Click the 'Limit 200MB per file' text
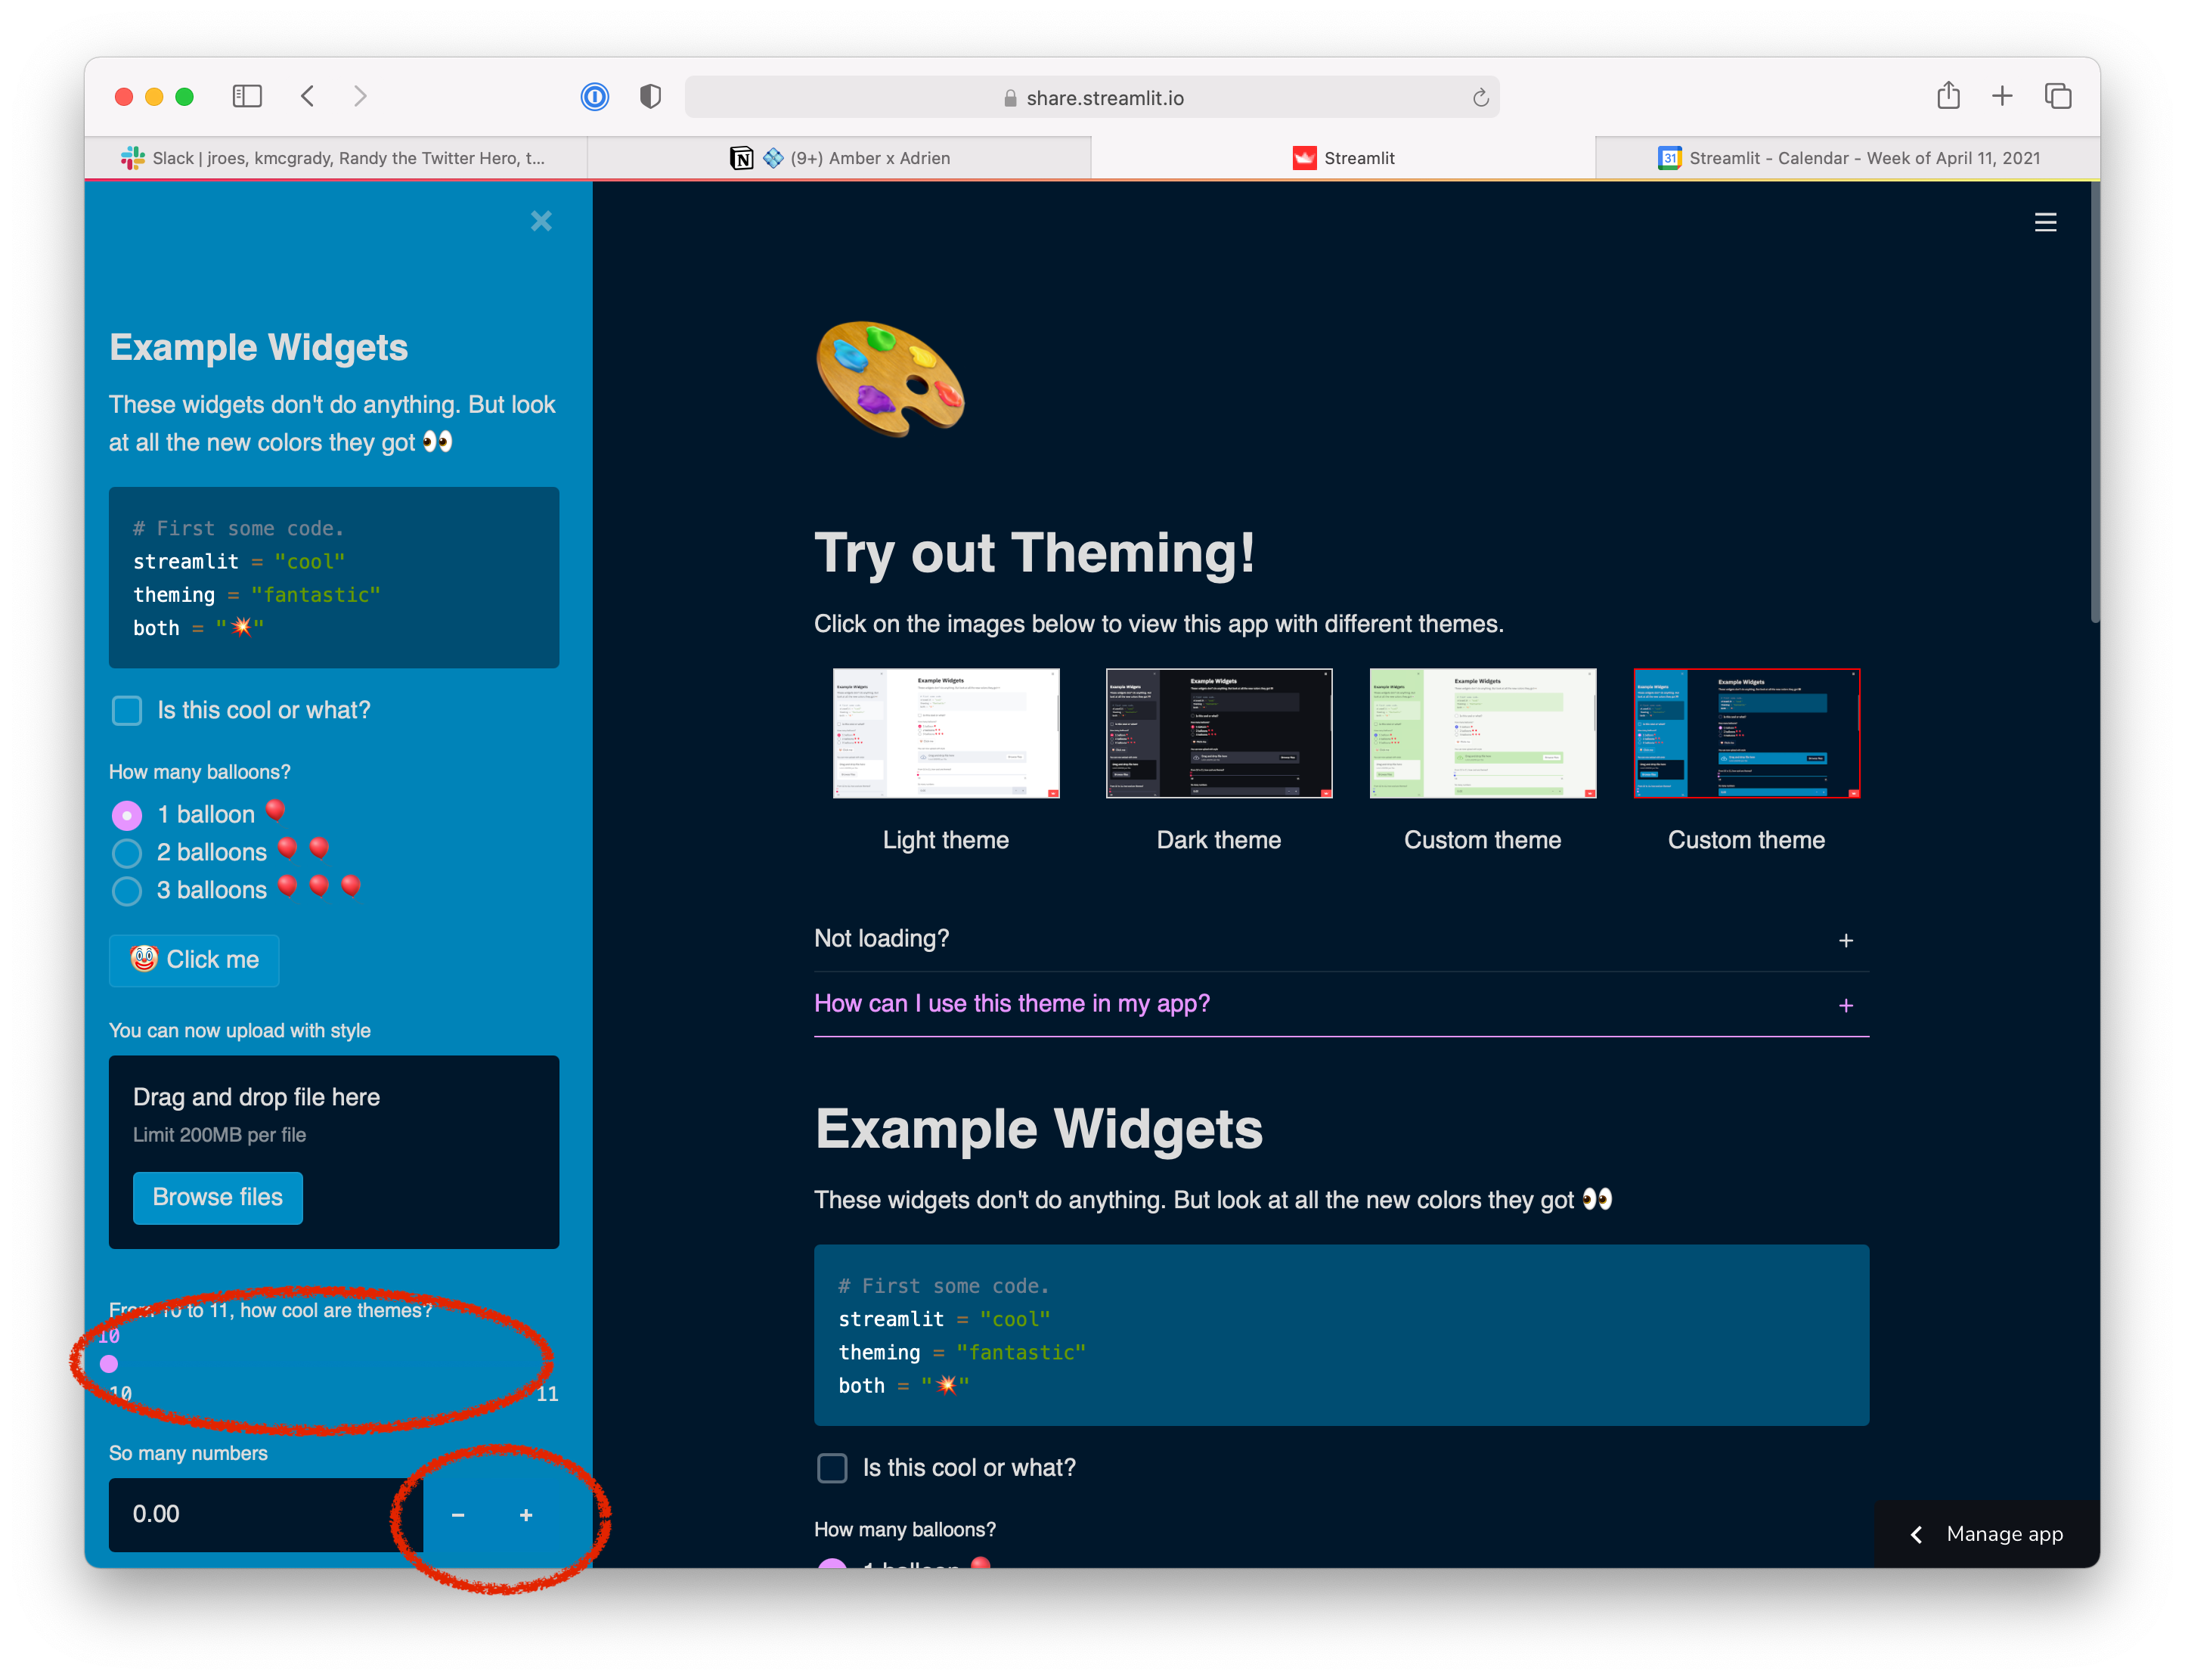Image resolution: width=2185 pixels, height=1680 pixels. click(220, 1135)
